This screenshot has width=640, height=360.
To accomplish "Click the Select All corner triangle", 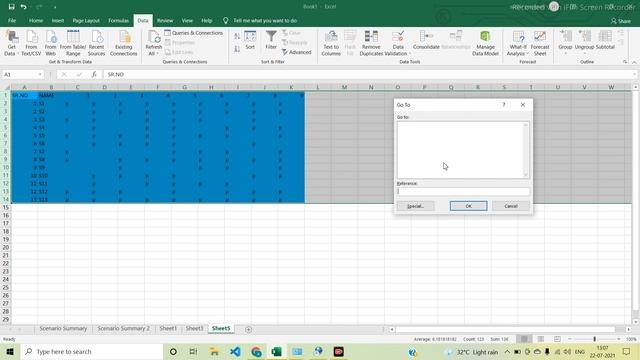I will click(6, 87).
